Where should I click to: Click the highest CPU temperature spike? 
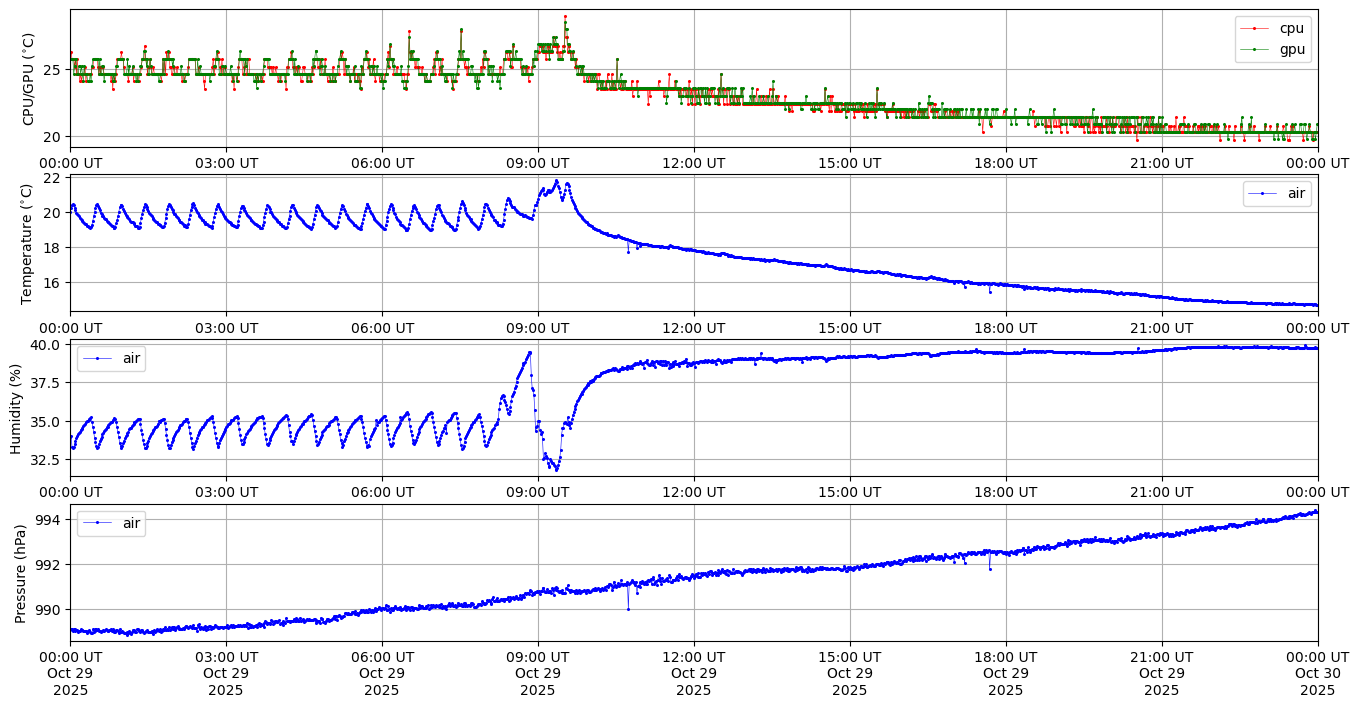(x=565, y=16)
